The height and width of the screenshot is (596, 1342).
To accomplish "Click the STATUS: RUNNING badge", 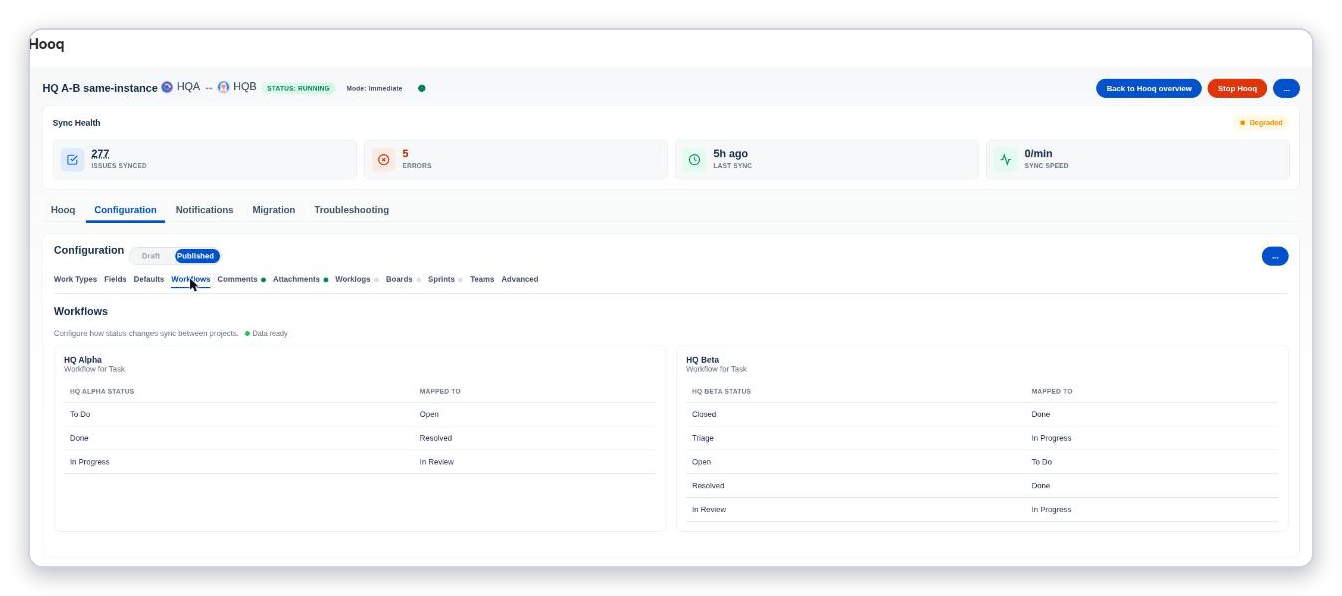I will (x=298, y=88).
